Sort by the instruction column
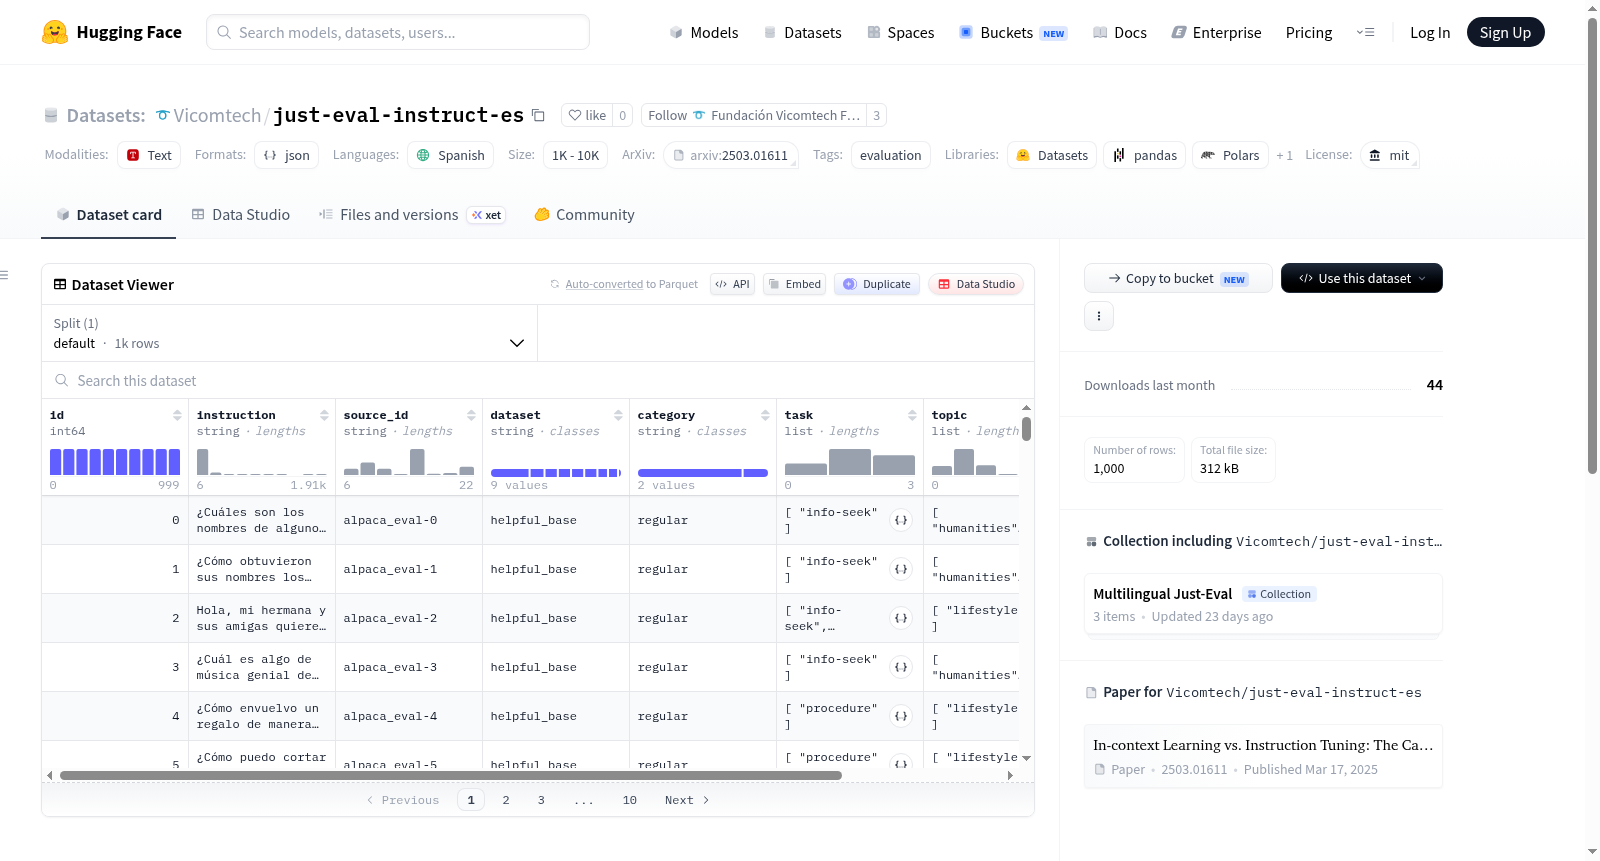 pos(324,415)
